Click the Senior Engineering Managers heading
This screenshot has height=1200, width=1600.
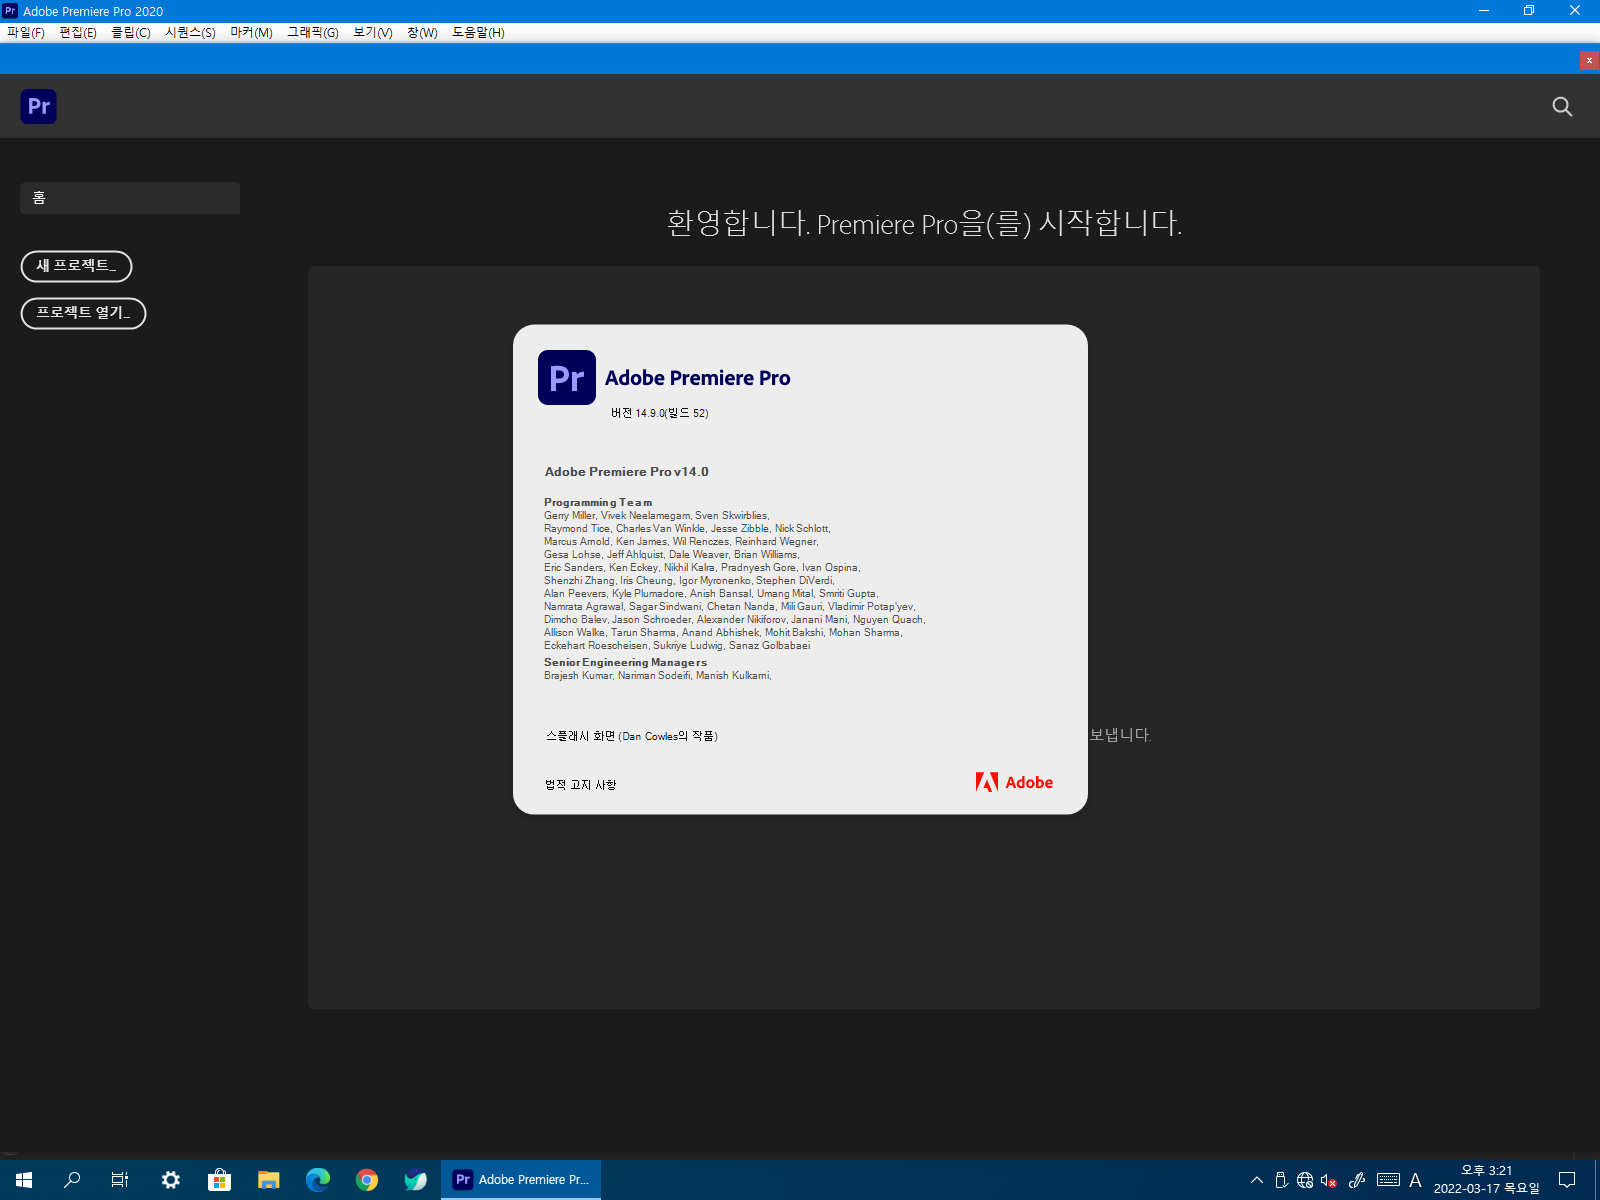[625, 662]
